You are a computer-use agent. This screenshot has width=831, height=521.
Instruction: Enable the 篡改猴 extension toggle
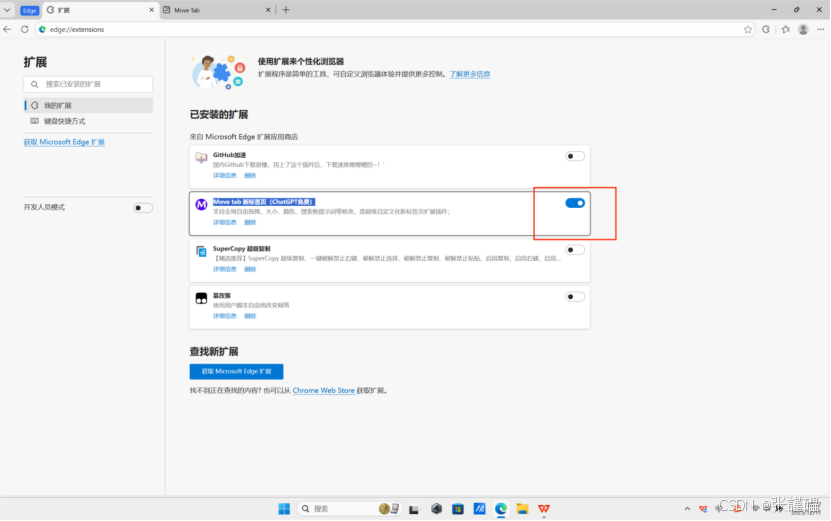pyautogui.click(x=574, y=297)
